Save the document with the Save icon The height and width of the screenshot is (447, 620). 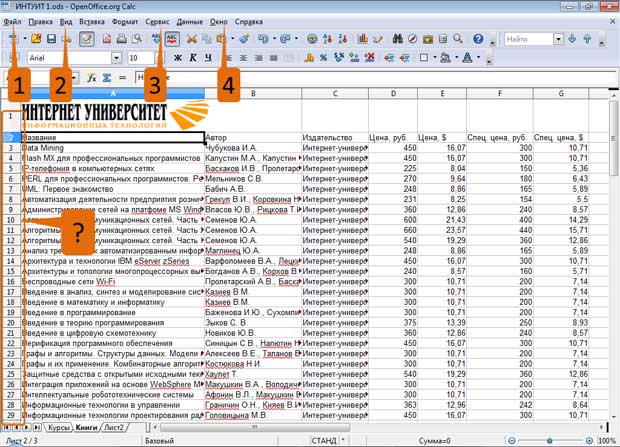(x=51, y=38)
